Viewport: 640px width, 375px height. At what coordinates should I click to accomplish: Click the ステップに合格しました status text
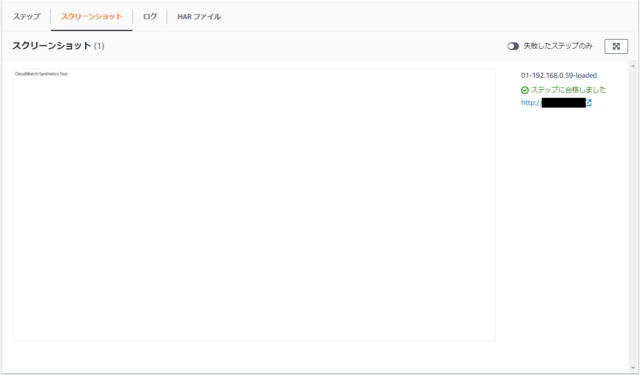click(x=568, y=90)
